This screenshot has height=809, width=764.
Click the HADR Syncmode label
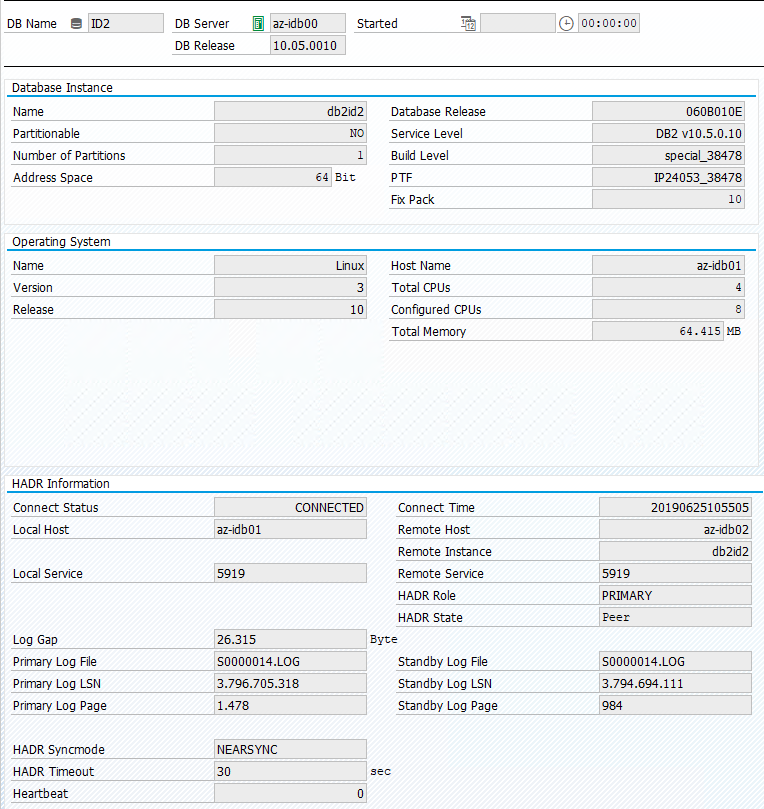pyautogui.click(x=59, y=750)
